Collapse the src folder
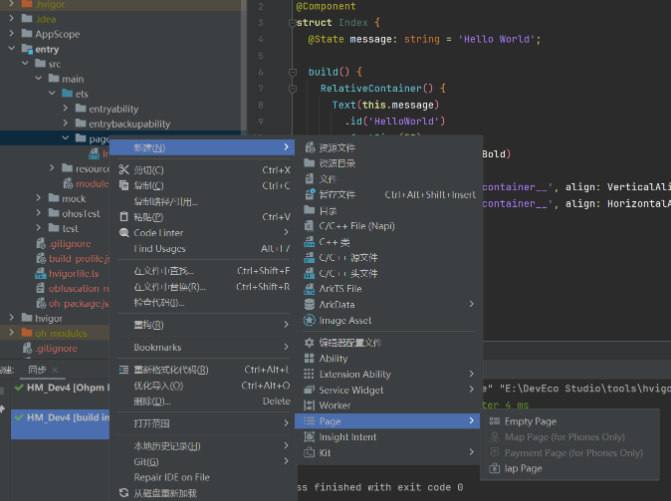The width and height of the screenshot is (671, 501). (x=25, y=63)
